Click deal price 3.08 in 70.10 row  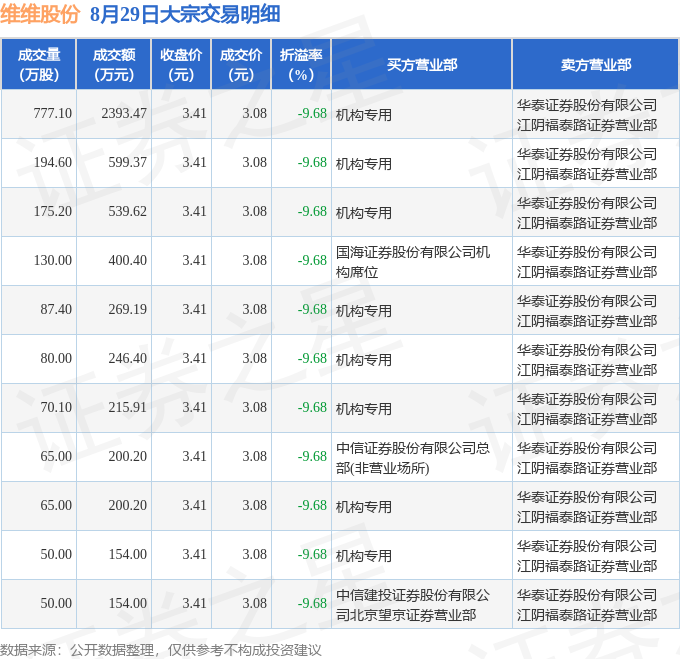click(254, 408)
